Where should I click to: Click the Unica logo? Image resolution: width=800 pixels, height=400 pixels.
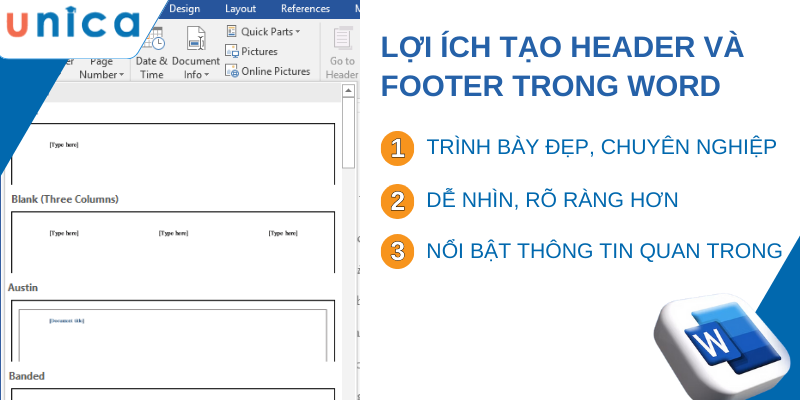tap(73, 23)
